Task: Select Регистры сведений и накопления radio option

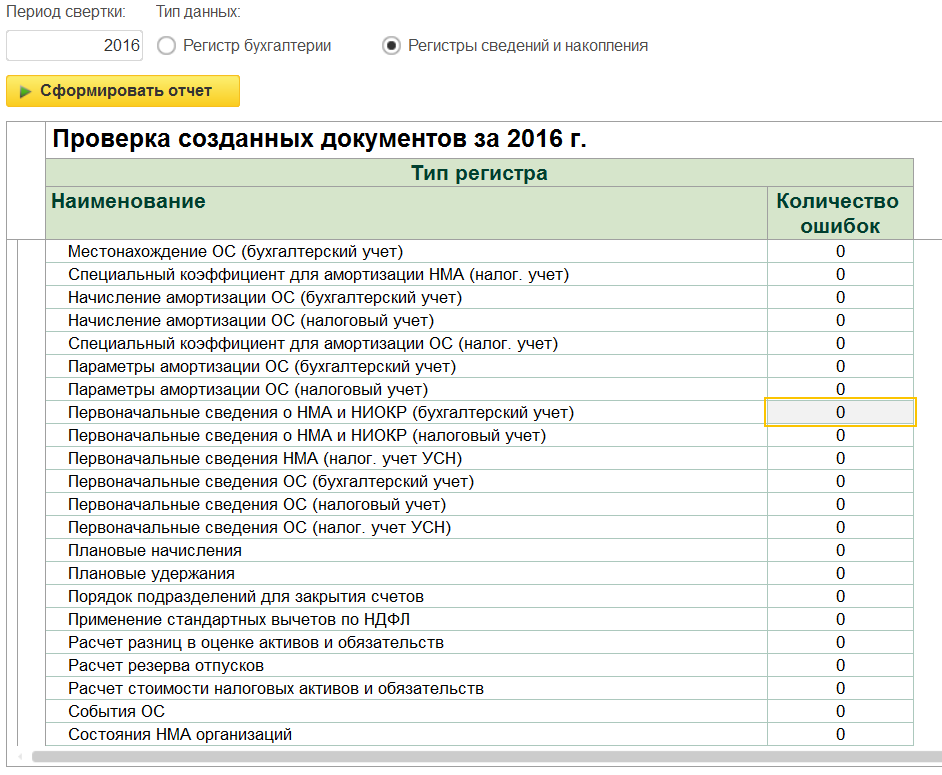Action: click(x=392, y=45)
